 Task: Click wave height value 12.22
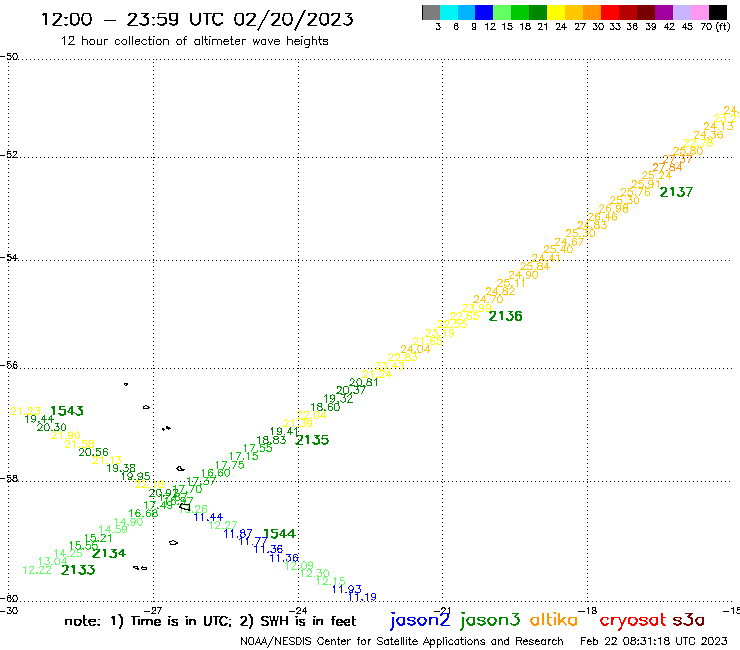point(37,570)
